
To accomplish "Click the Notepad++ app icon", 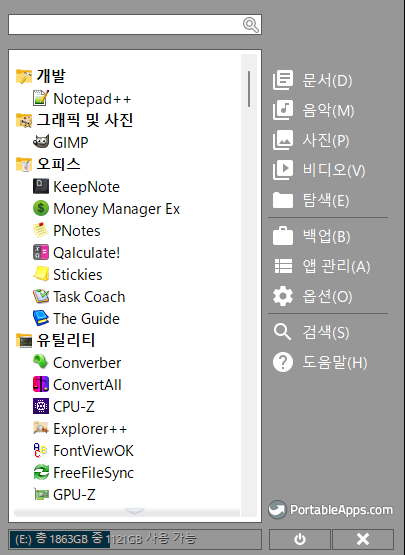I will tap(41, 98).
